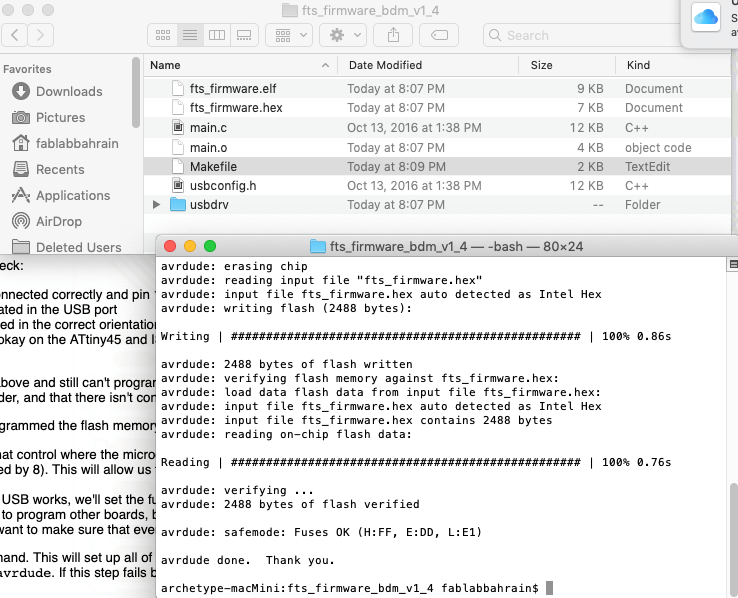Go back in Finder history

[x=15, y=35]
